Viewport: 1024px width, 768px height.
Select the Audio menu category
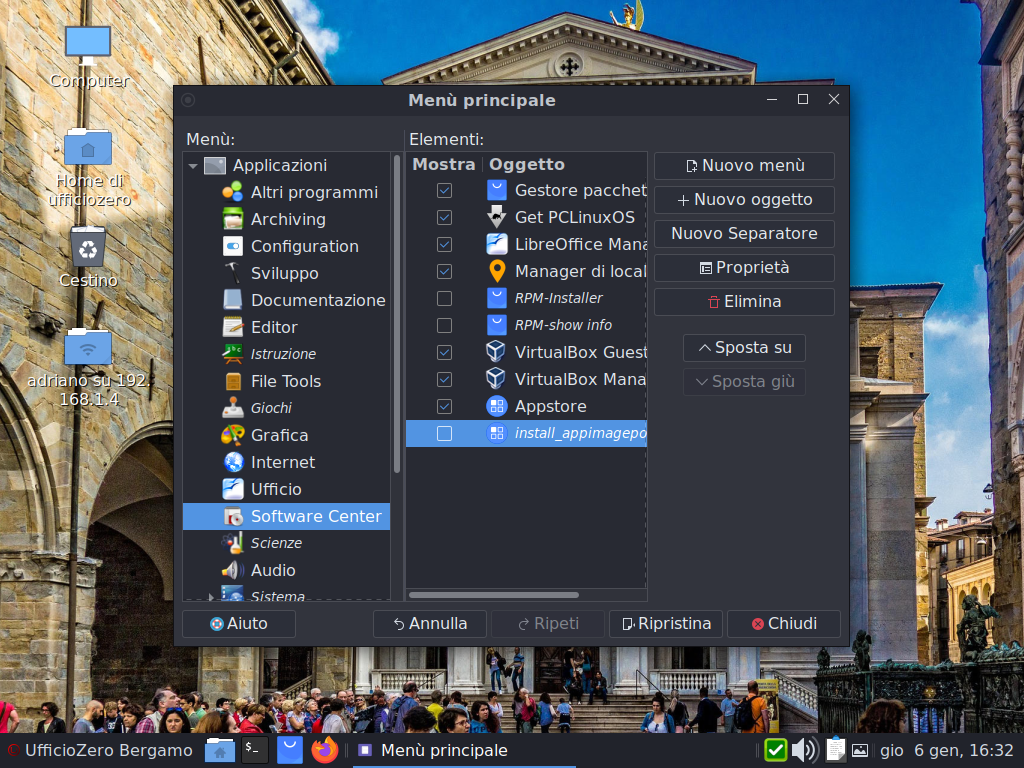click(x=273, y=570)
